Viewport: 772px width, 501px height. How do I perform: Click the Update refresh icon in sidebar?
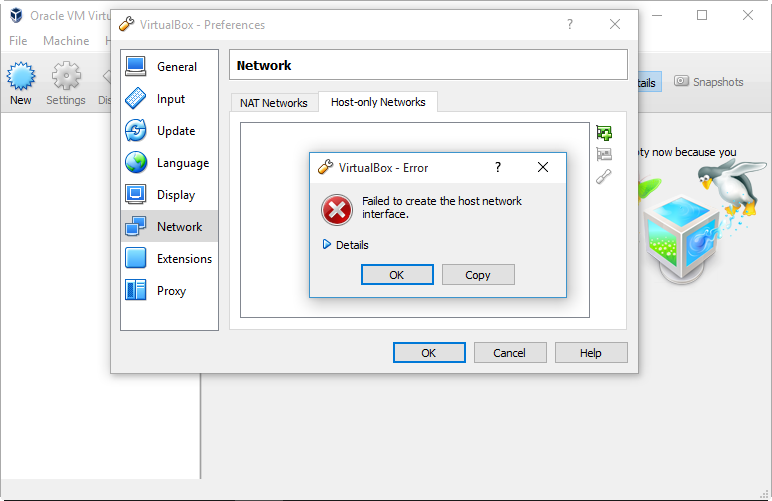coord(135,130)
